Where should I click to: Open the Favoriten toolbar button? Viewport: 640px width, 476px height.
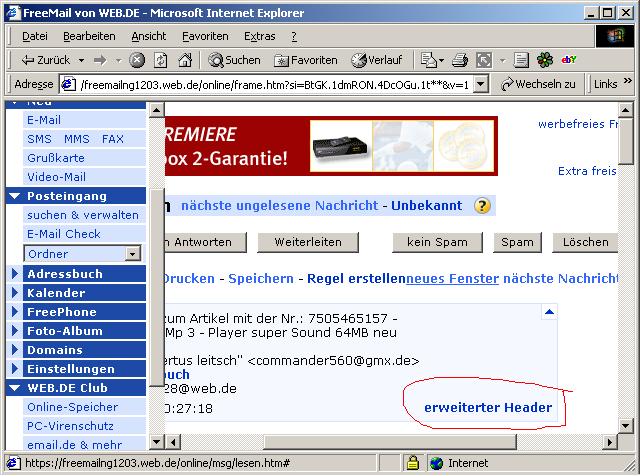click(306, 60)
